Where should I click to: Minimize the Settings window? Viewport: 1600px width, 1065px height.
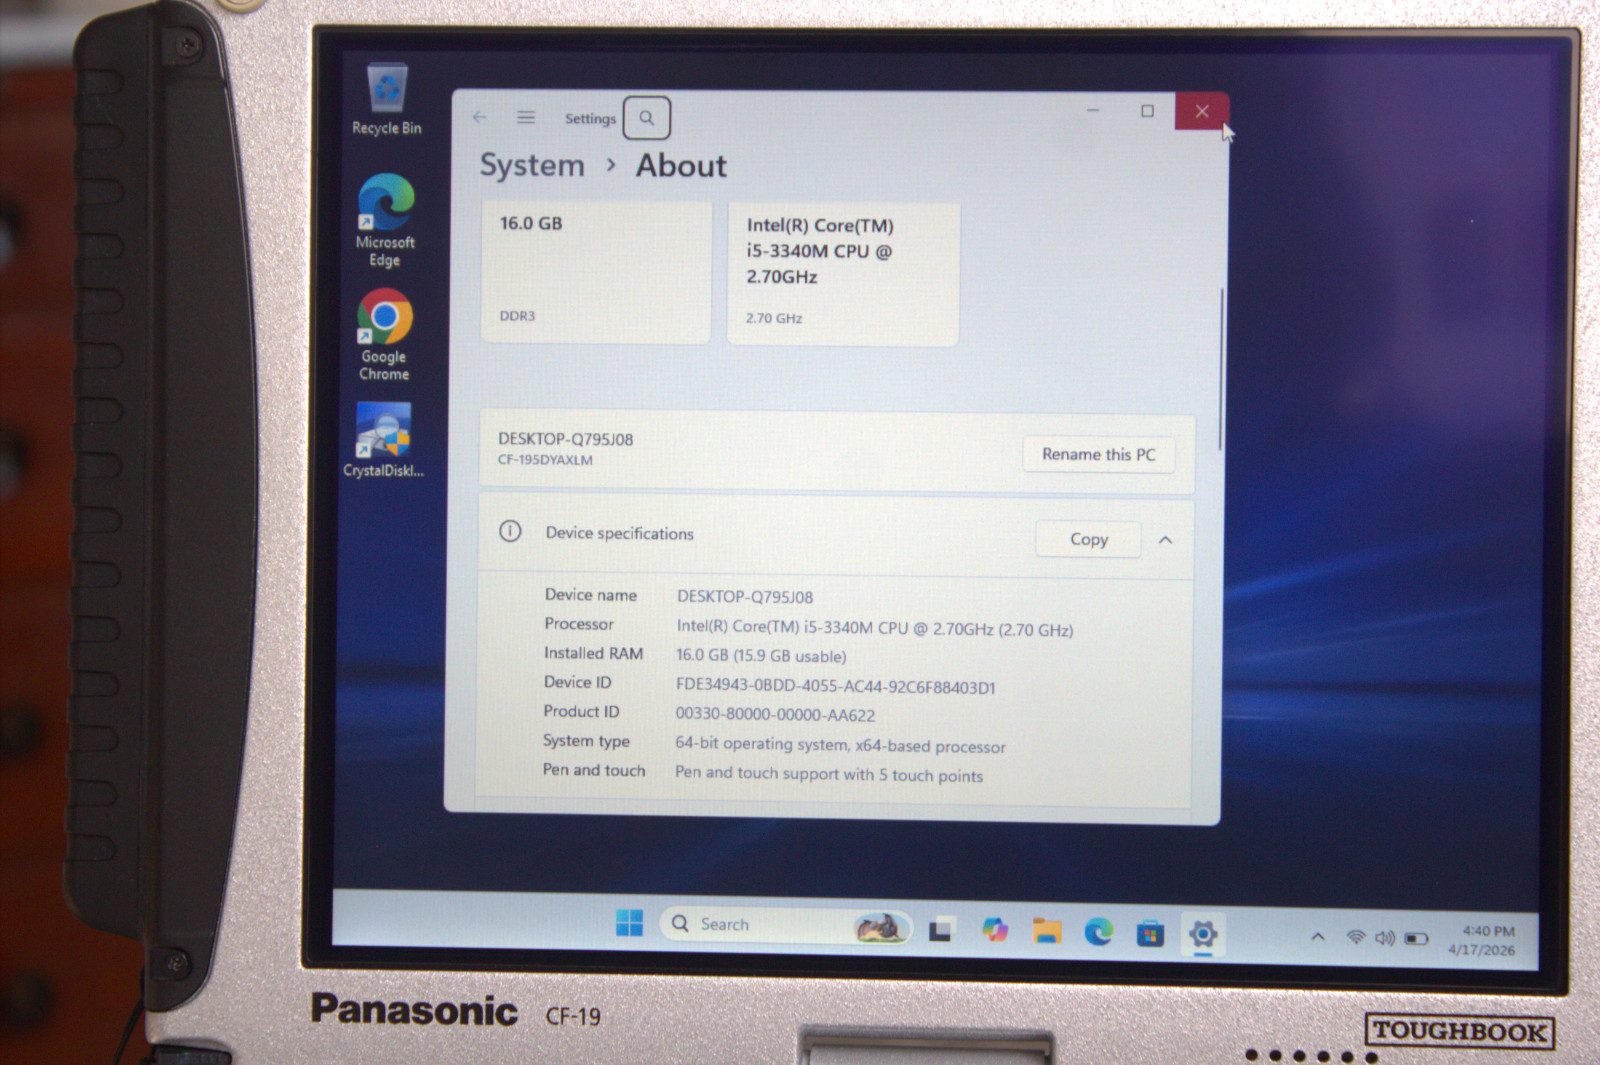[1093, 110]
